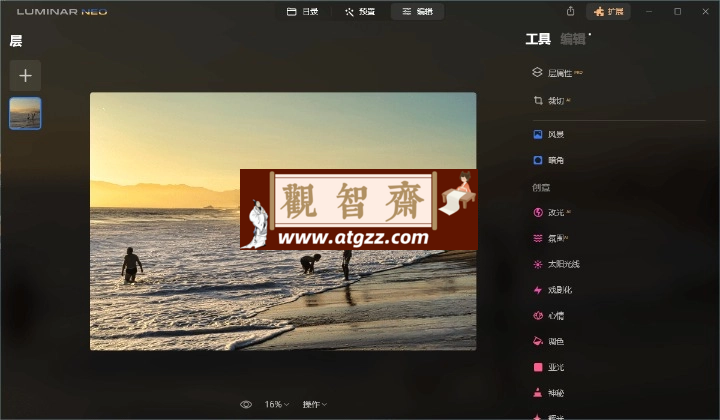Open the 暗角 vignette tool

point(549,160)
